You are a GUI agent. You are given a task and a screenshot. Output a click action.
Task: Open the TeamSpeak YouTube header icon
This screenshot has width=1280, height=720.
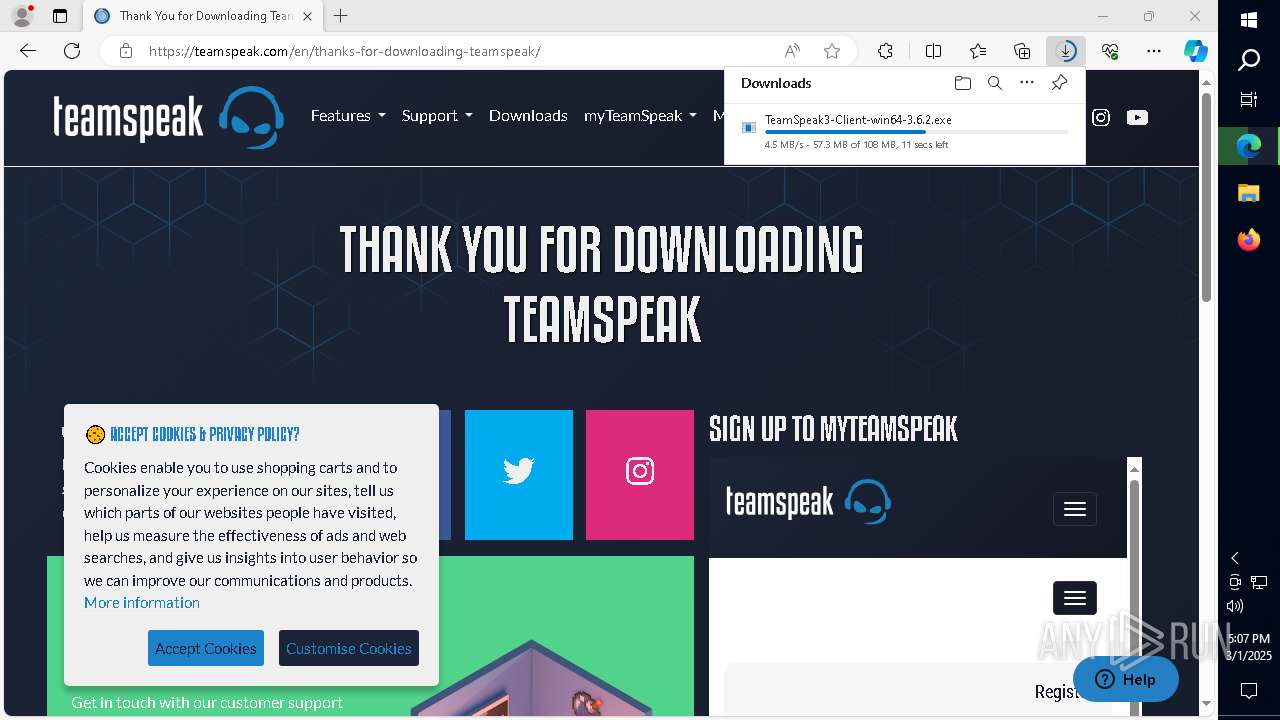click(1137, 117)
